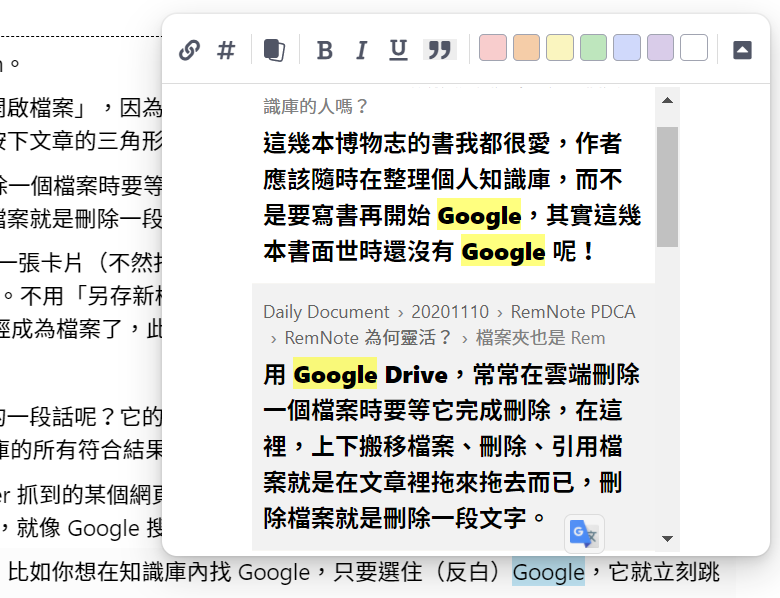Click the copy cards icon
Screen dimensions: 780x598
(x=274, y=50)
